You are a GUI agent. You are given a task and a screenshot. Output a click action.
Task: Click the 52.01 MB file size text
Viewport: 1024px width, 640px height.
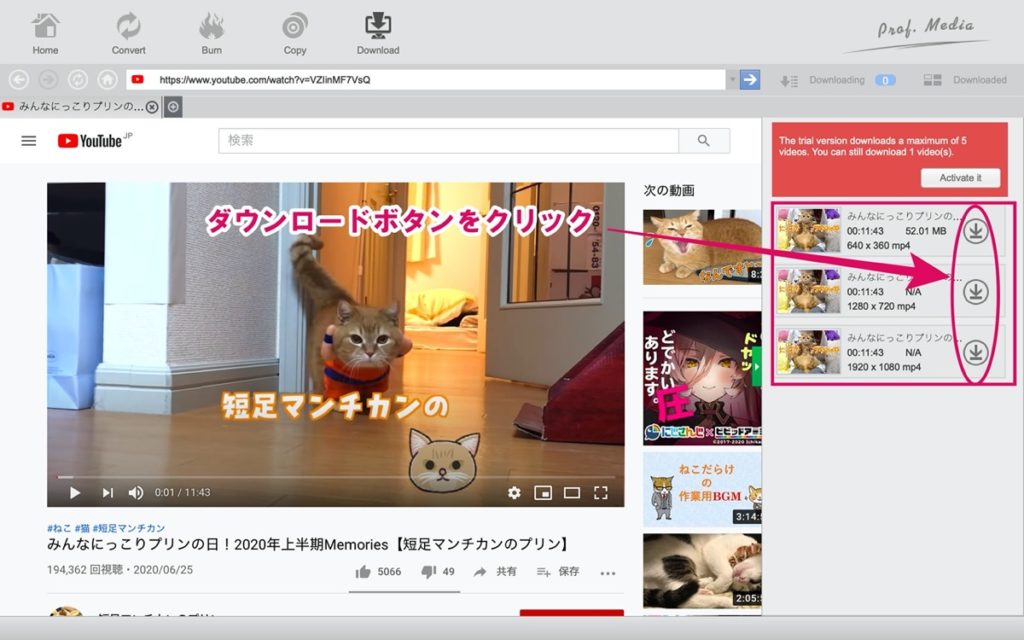[925, 231]
